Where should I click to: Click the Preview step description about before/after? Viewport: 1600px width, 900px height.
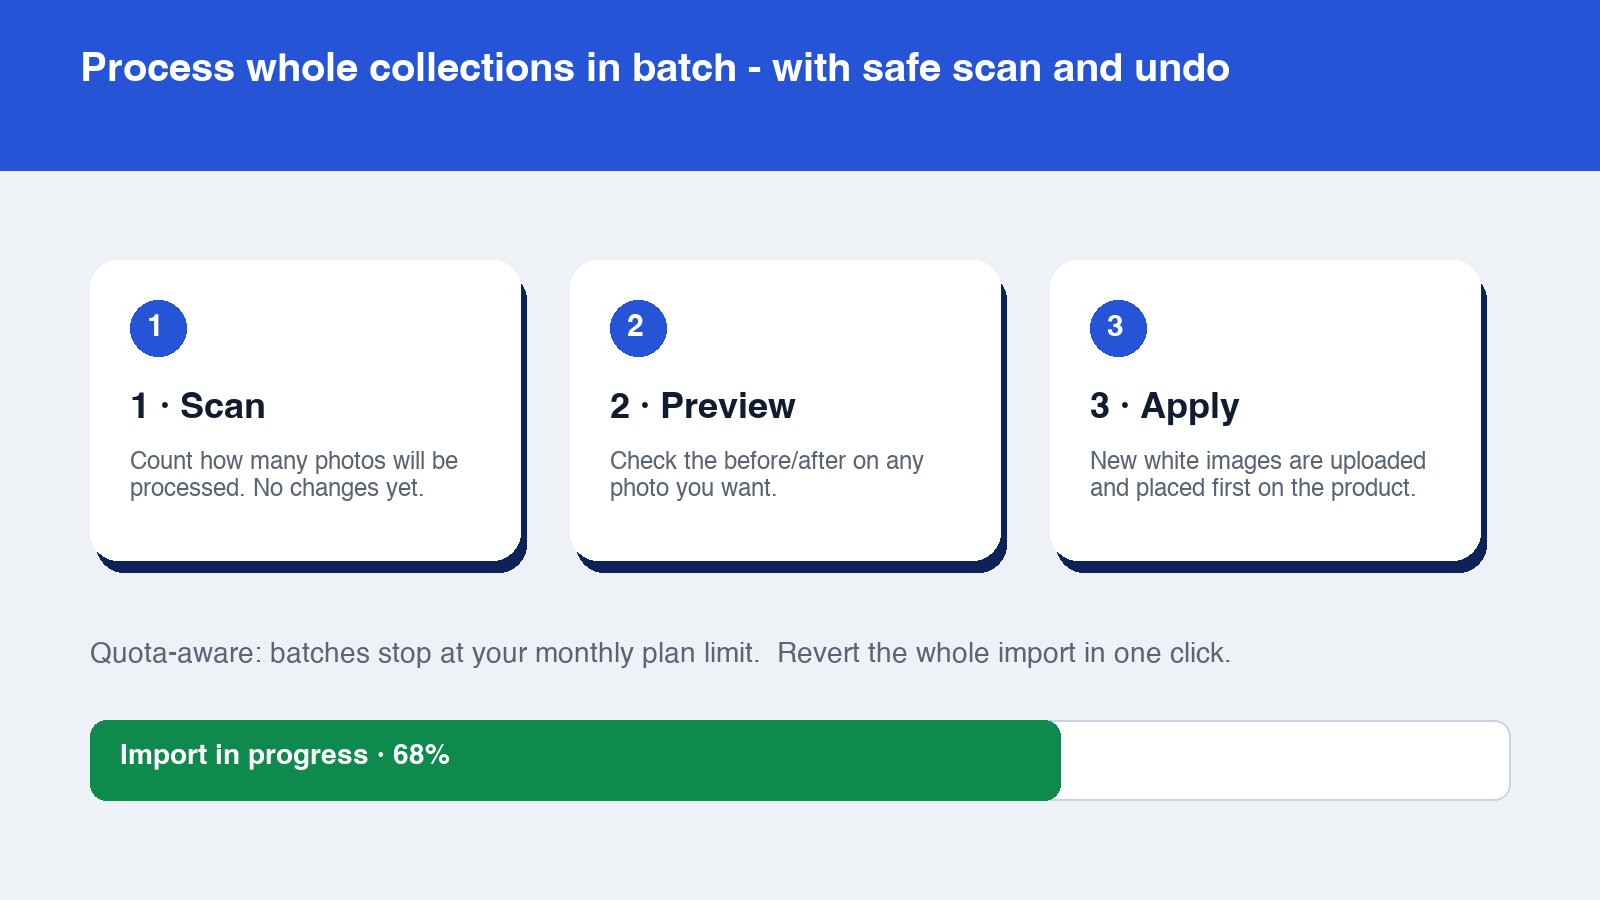[x=767, y=474]
